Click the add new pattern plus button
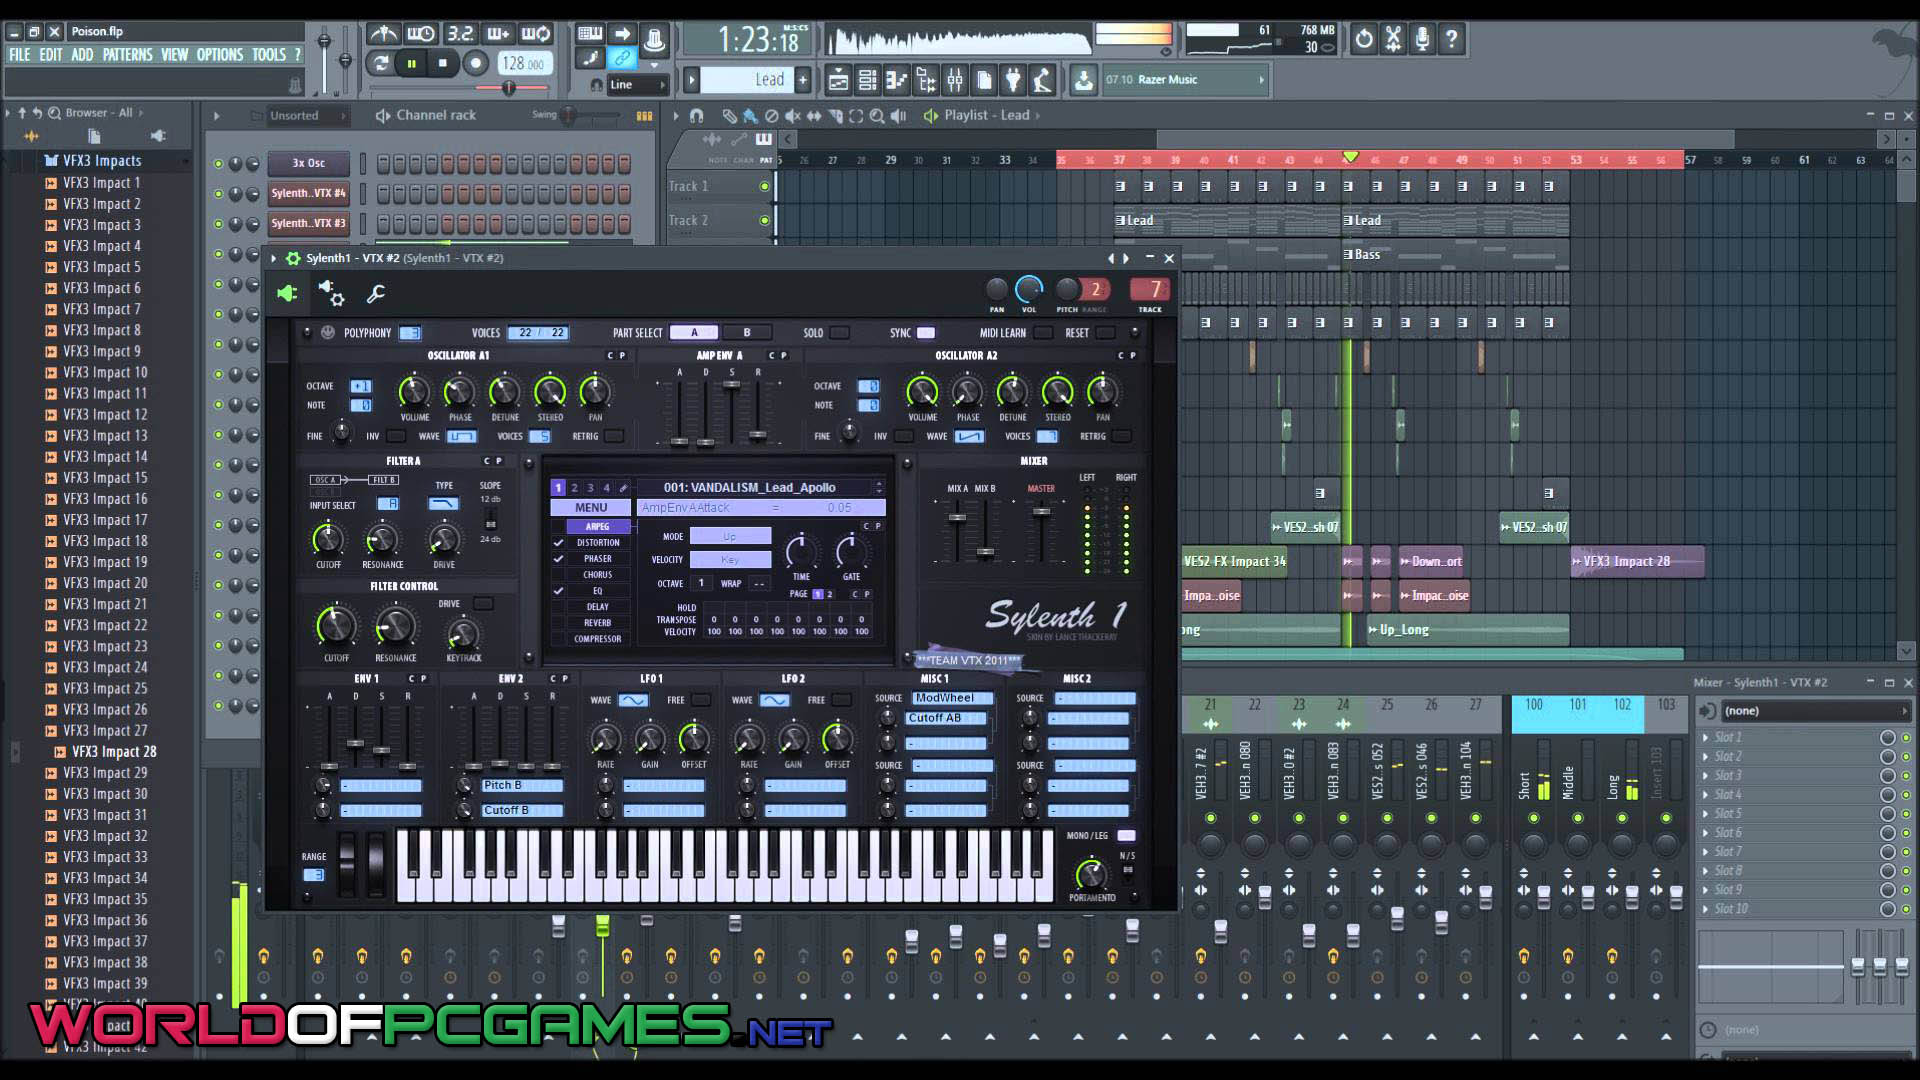 (x=803, y=80)
